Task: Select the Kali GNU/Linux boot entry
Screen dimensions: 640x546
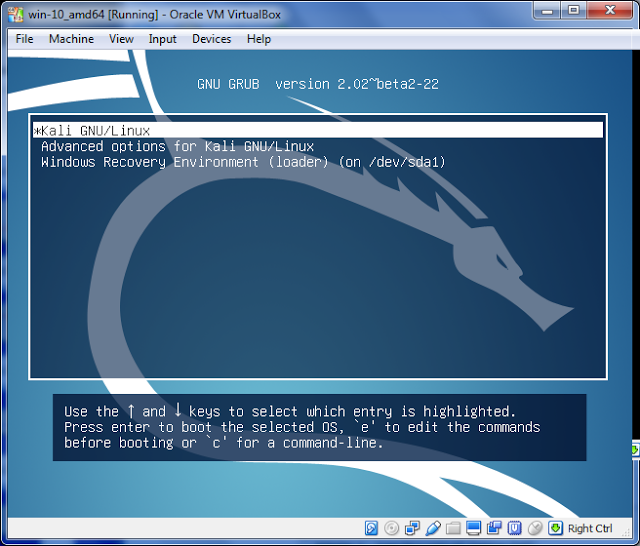Action: pyautogui.click(x=318, y=130)
